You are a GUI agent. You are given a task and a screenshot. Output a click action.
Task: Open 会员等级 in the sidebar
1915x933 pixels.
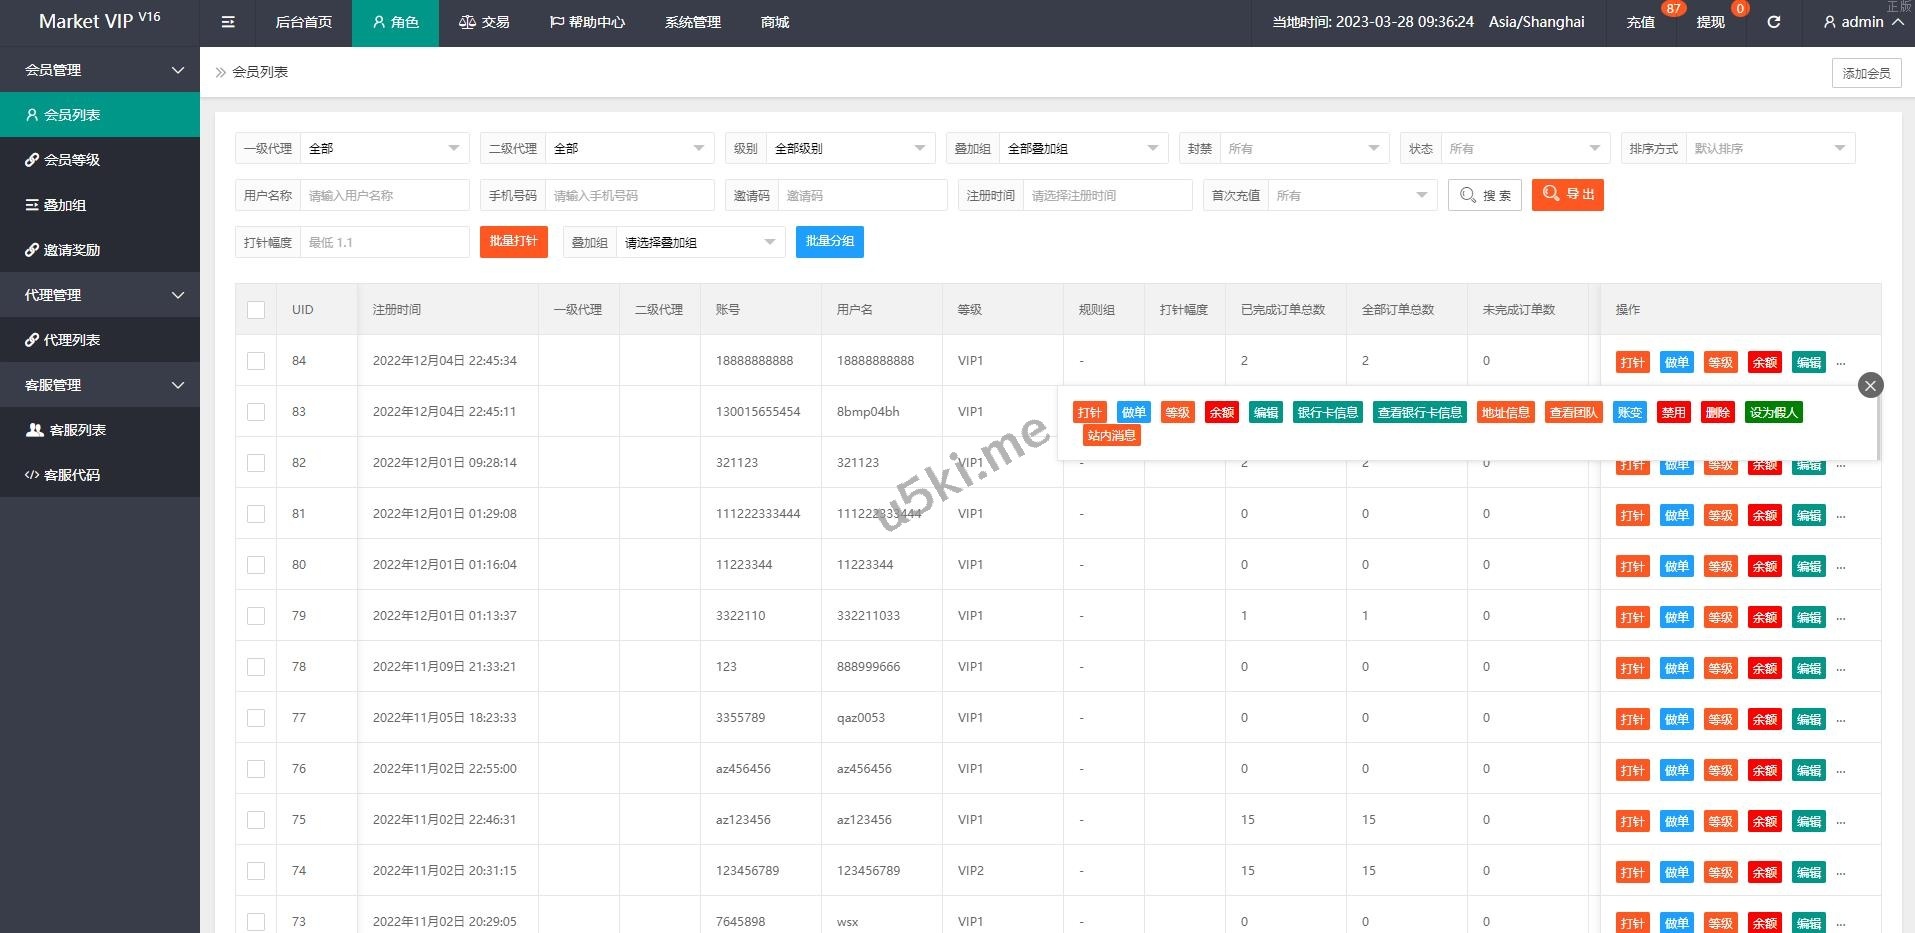[72, 160]
